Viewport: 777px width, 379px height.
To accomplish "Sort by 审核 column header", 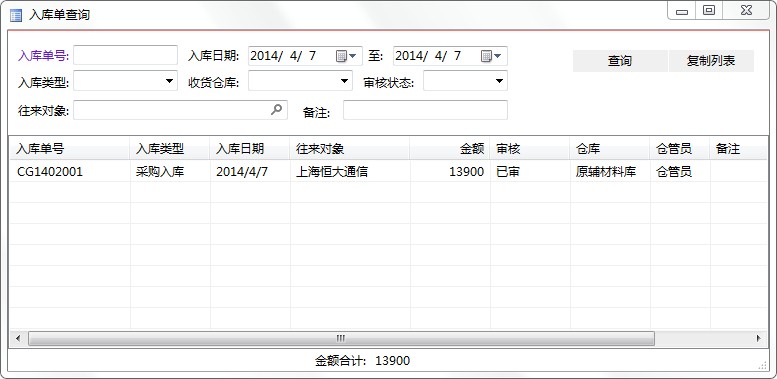I will point(530,148).
